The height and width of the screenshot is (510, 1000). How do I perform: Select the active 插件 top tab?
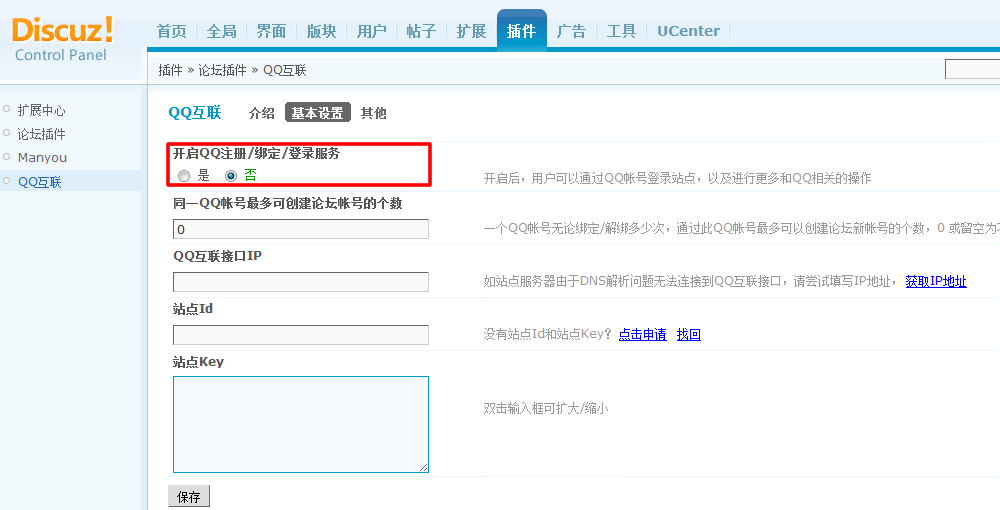point(521,31)
